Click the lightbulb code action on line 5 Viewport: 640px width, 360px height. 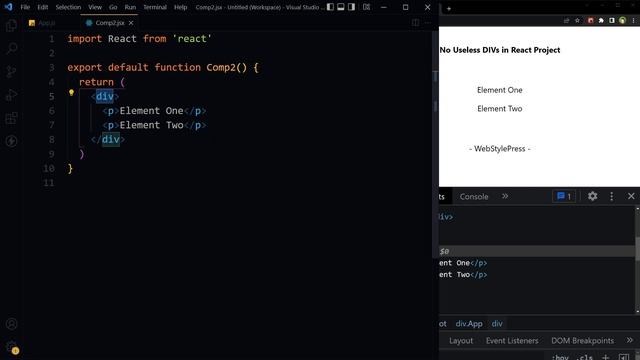pos(71,93)
